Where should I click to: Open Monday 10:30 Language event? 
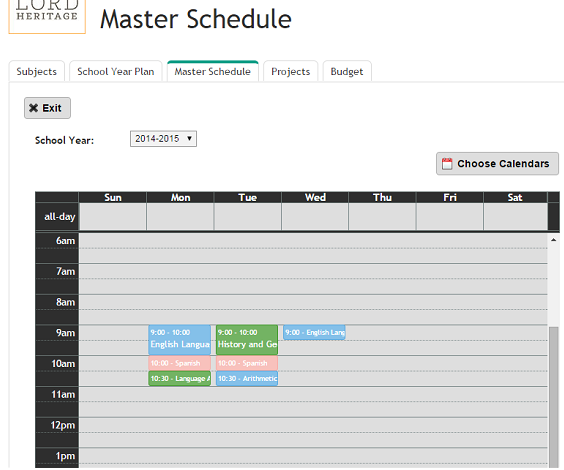[179, 379]
